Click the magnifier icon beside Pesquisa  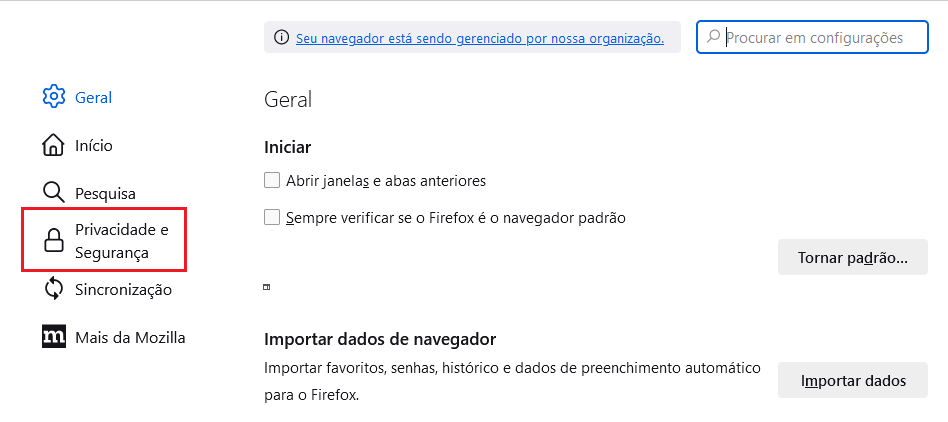coord(54,192)
